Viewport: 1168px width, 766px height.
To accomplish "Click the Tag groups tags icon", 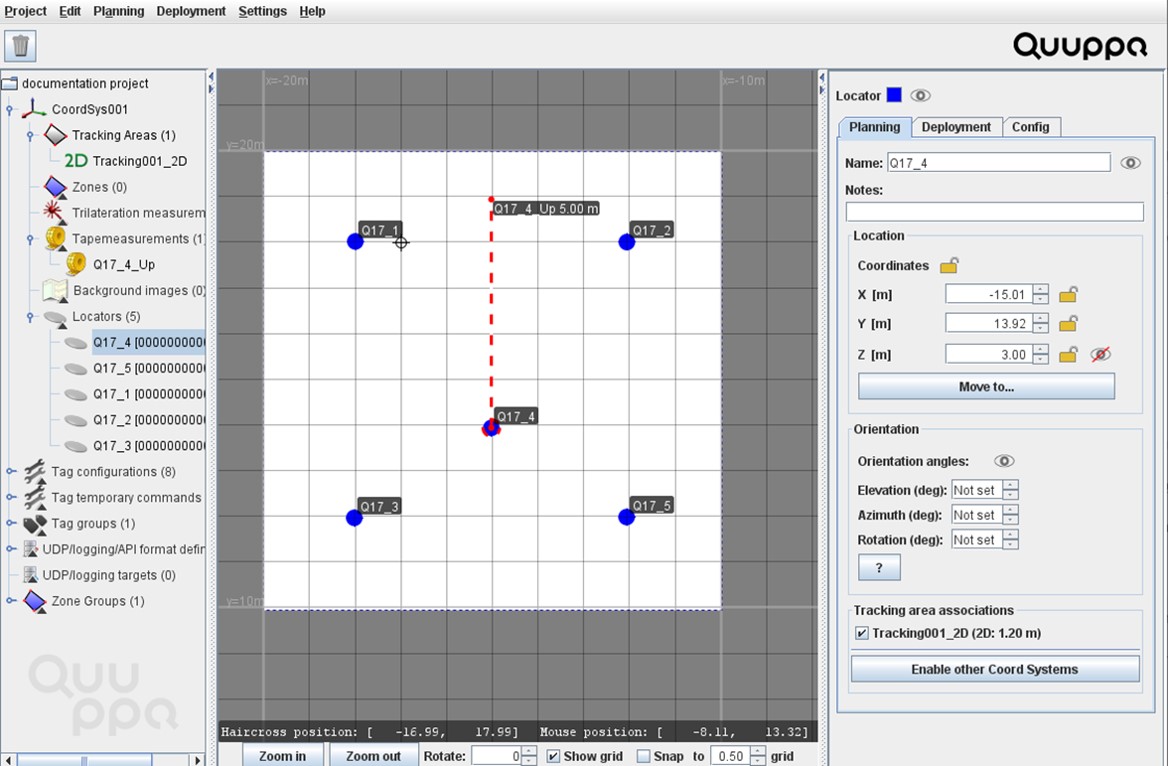I will (34, 524).
